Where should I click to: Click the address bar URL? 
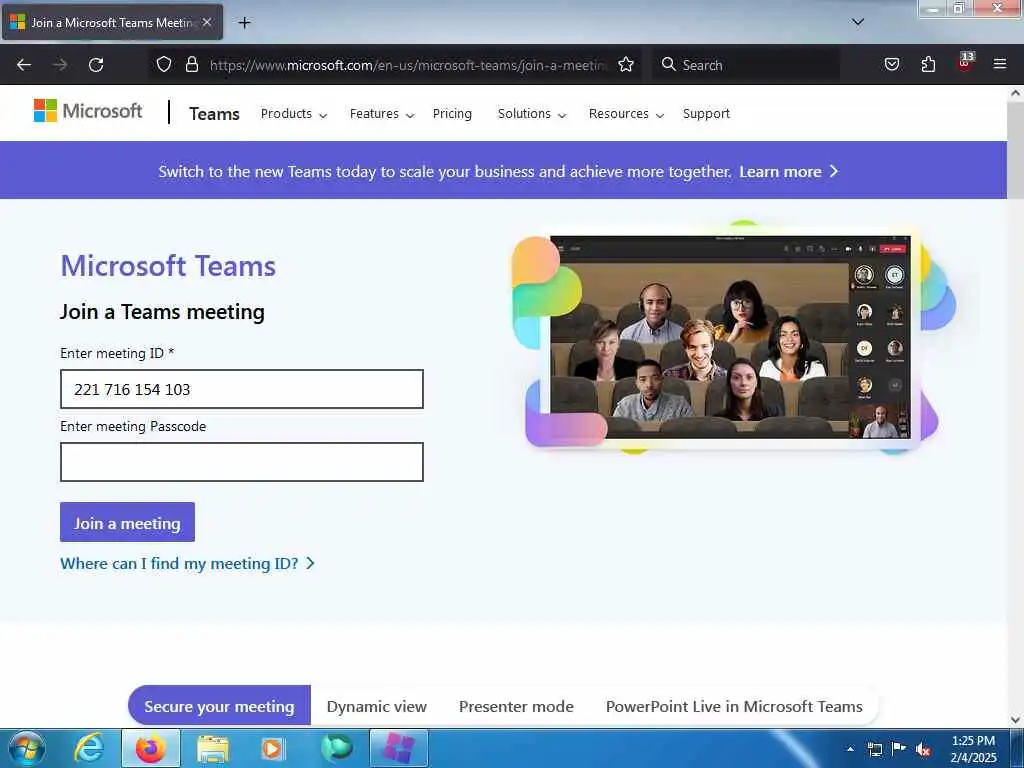coord(409,65)
